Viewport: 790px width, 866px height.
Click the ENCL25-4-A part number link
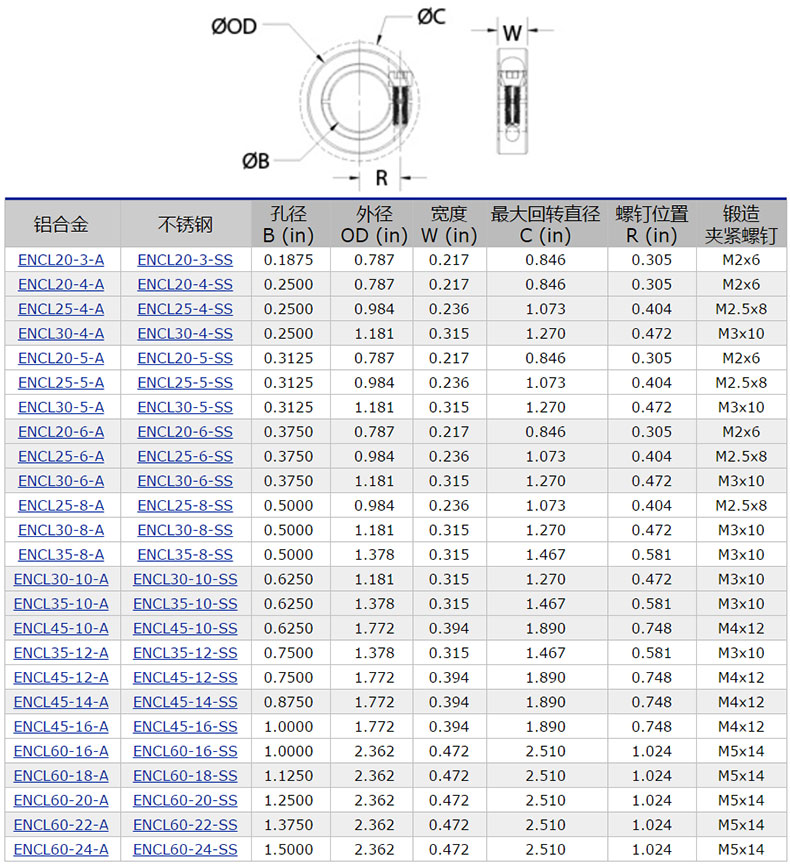[61, 309]
